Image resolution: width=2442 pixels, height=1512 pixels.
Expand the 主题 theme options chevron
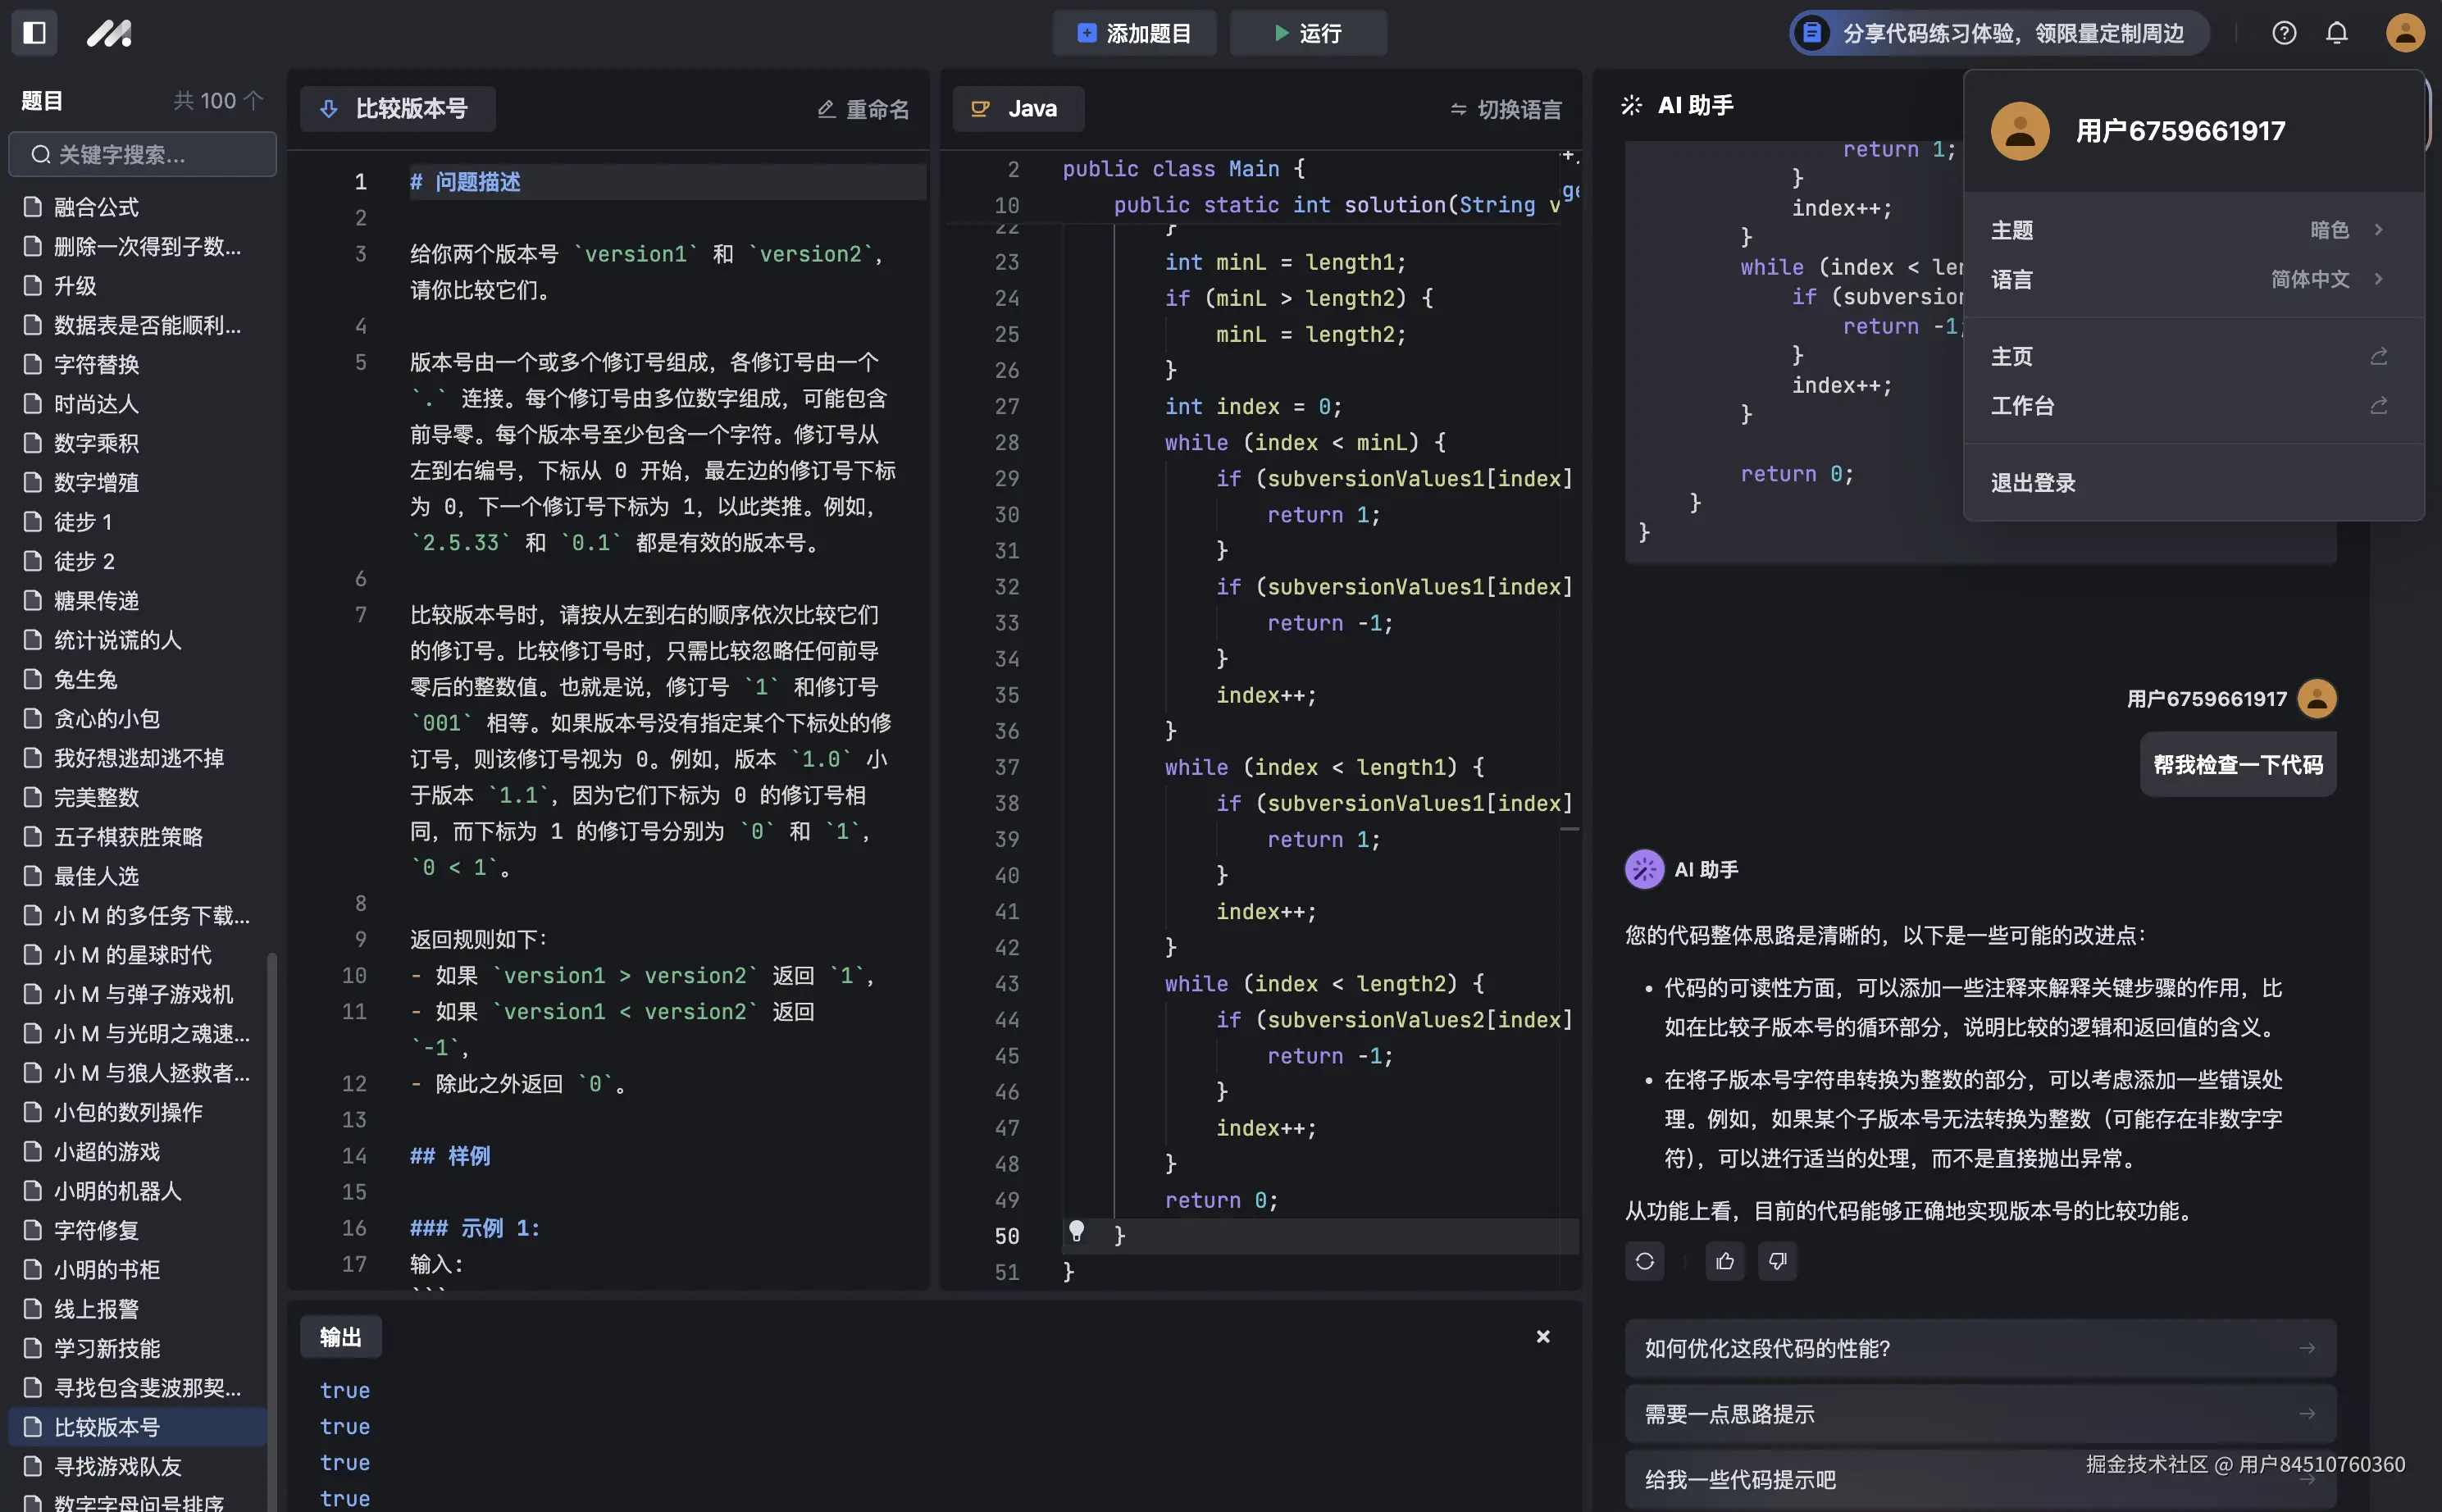(2378, 230)
